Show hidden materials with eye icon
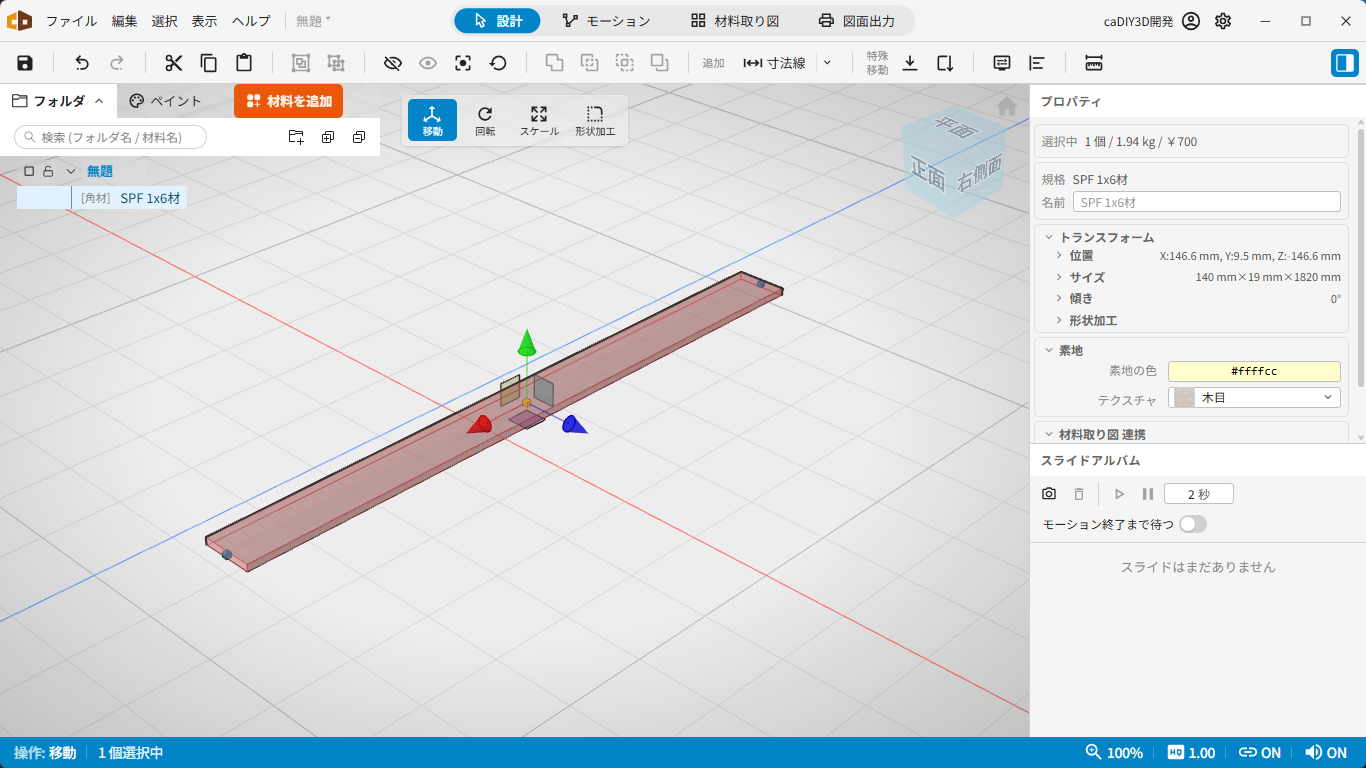This screenshot has height=768, width=1366. pyautogui.click(x=428, y=63)
